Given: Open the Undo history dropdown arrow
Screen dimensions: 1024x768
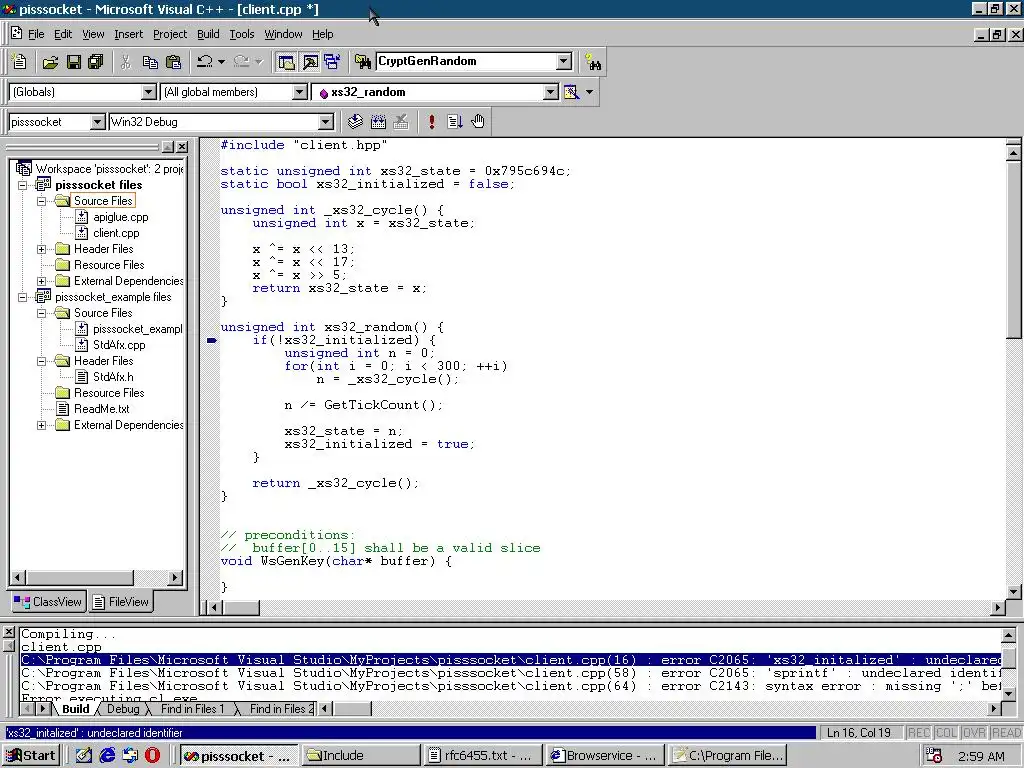Looking at the screenshot, I should pyautogui.click(x=221, y=62).
